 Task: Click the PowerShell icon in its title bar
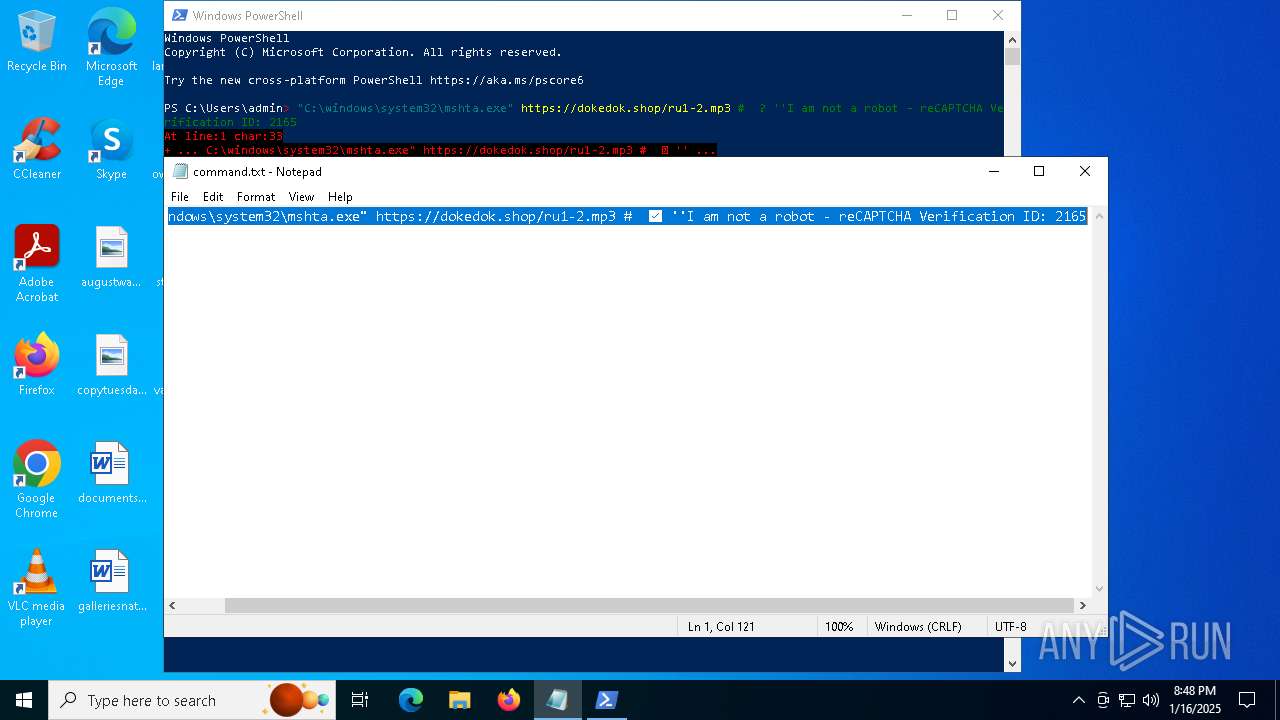180,15
